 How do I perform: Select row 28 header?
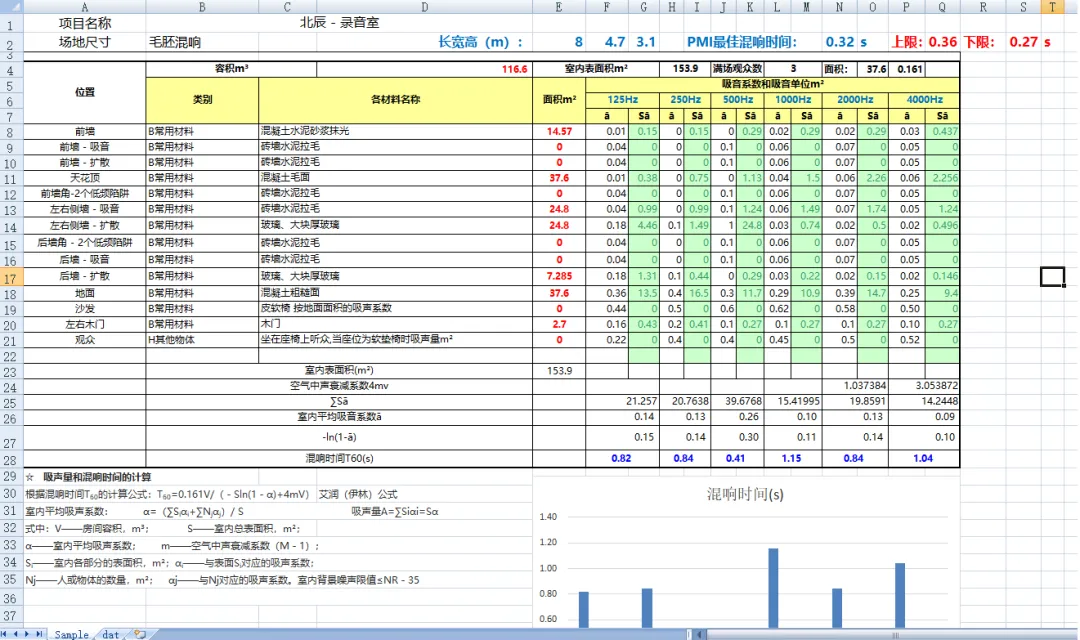click(x=10, y=460)
